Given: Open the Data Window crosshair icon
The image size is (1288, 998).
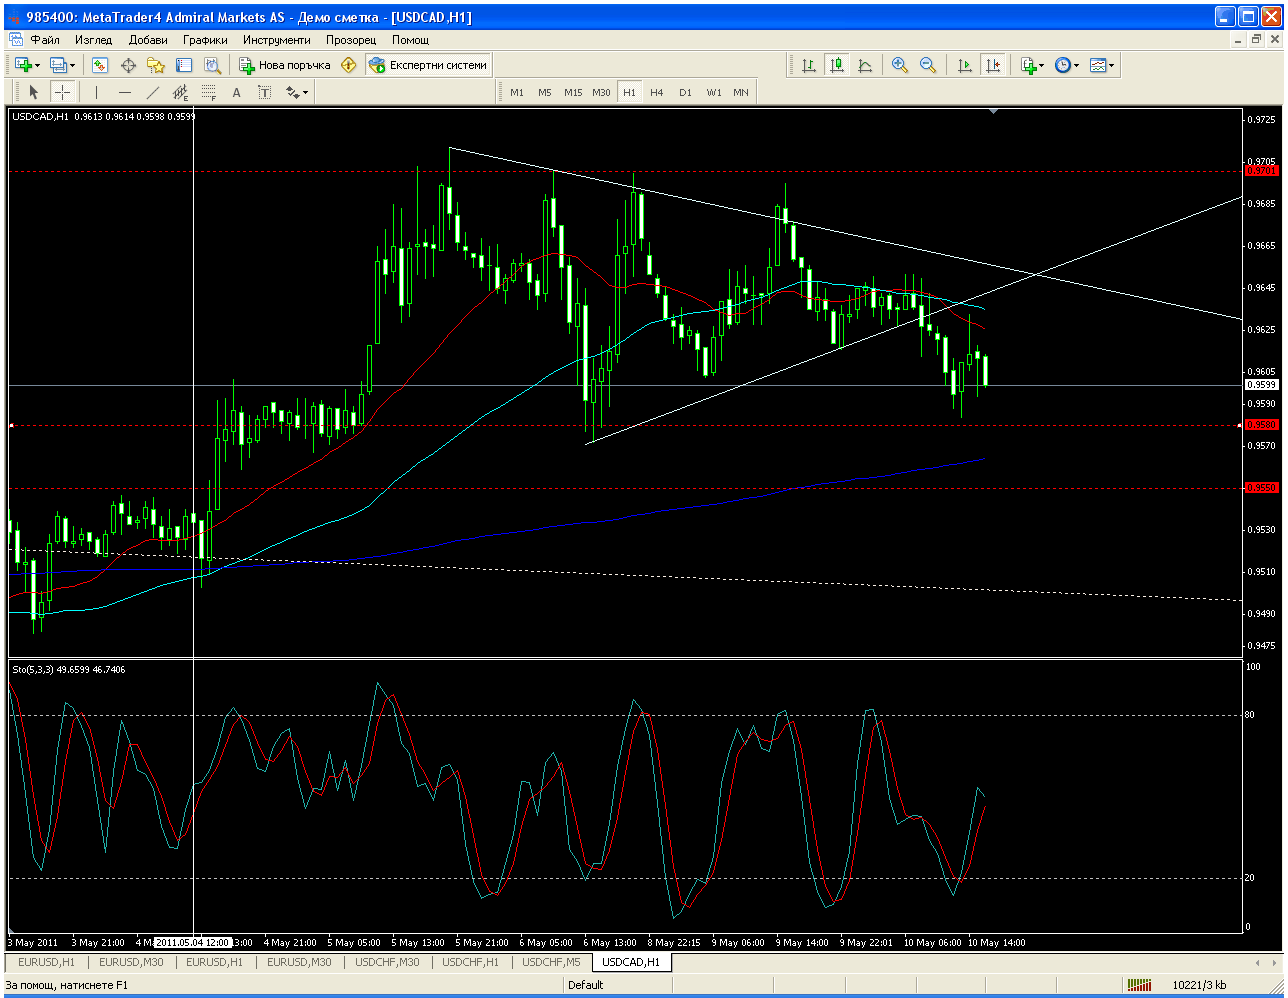Looking at the screenshot, I should pyautogui.click(x=128, y=65).
